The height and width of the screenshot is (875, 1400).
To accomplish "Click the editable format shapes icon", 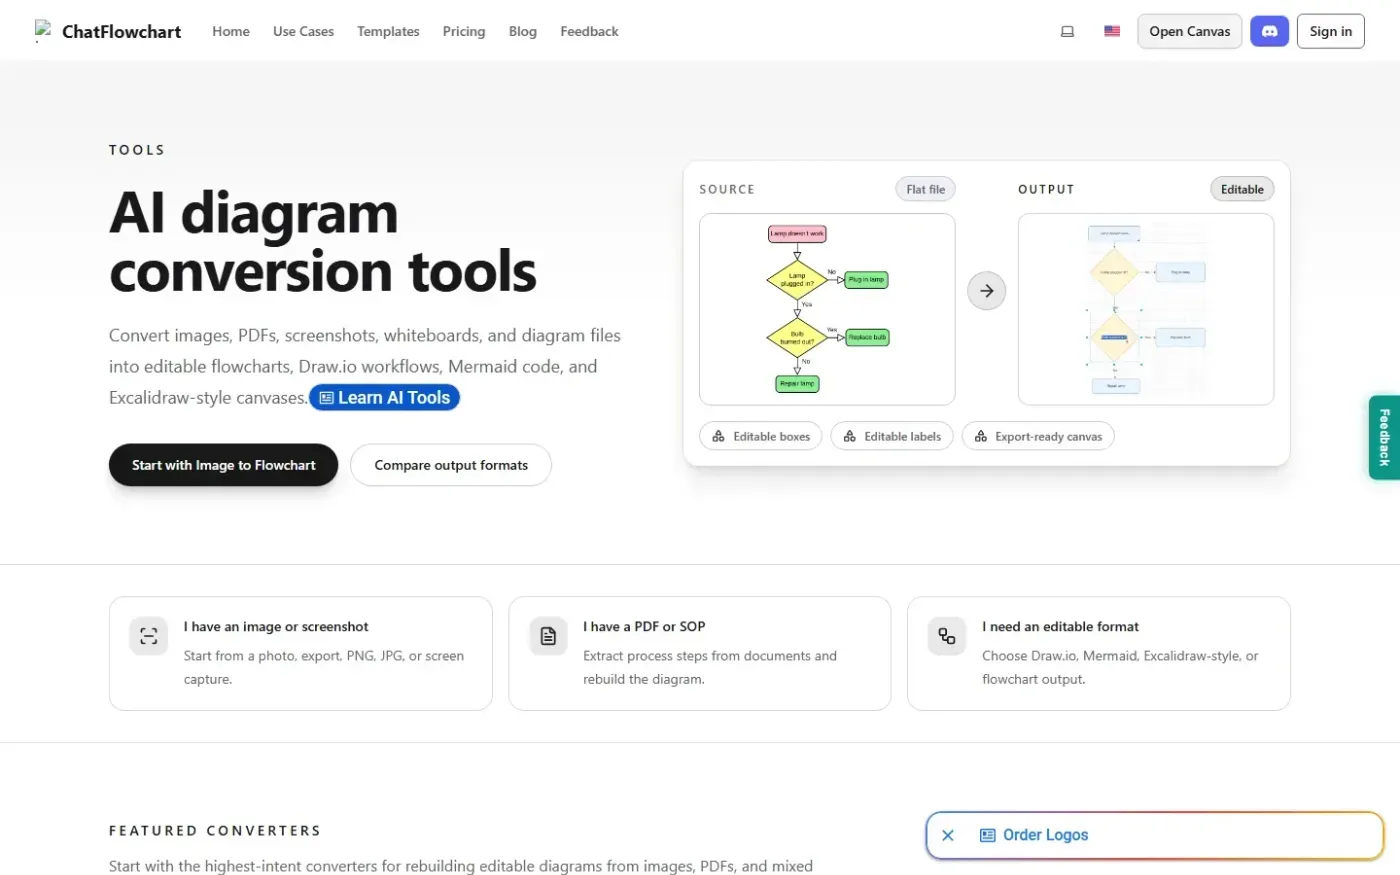I will (x=947, y=636).
